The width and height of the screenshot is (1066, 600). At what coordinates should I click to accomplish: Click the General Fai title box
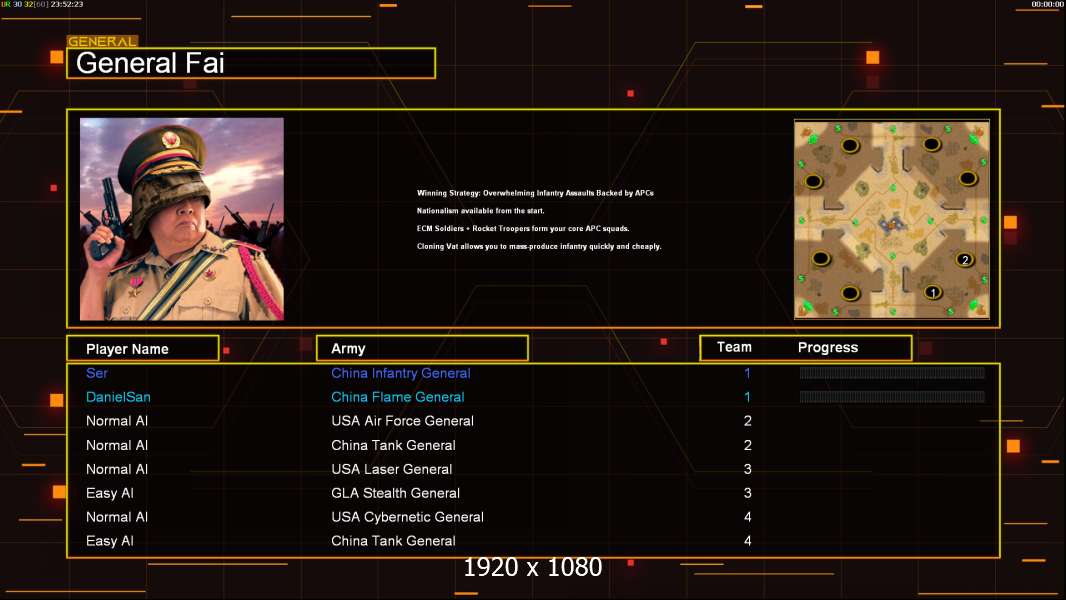[x=251, y=64]
